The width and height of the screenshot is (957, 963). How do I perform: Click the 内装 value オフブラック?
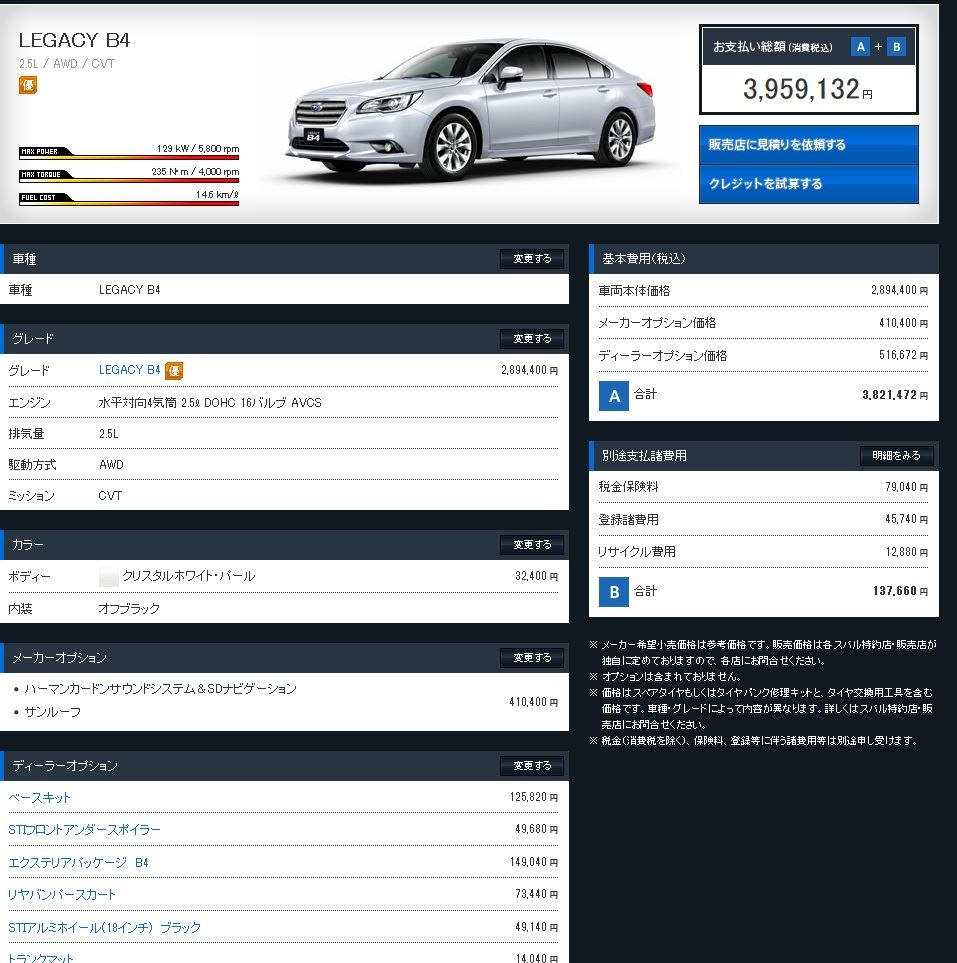(x=129, y=609)
